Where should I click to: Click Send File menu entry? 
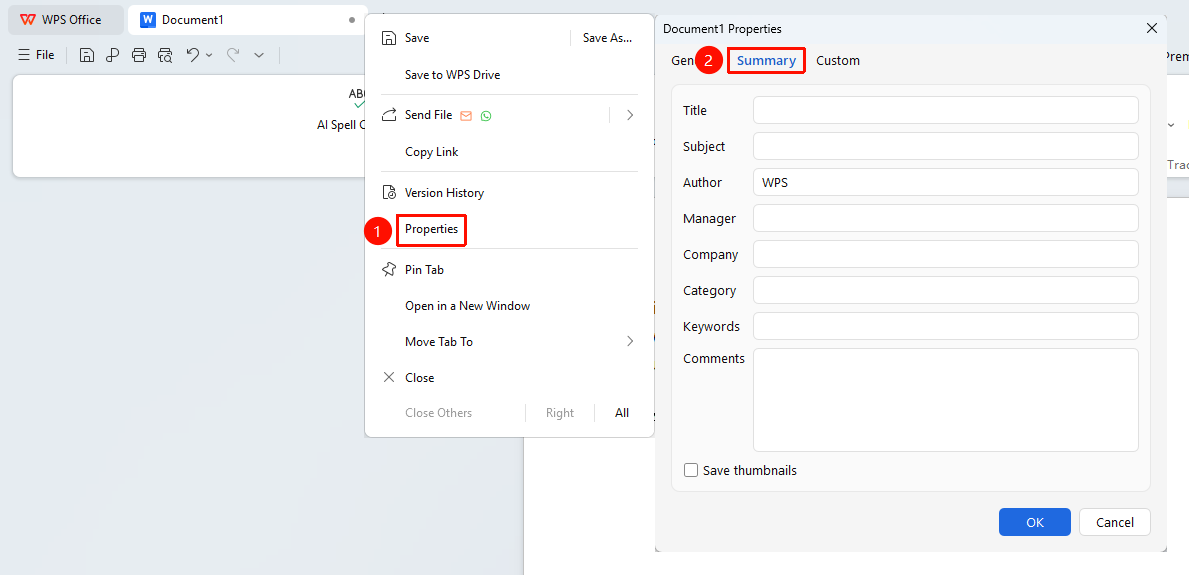pos(428,115)
